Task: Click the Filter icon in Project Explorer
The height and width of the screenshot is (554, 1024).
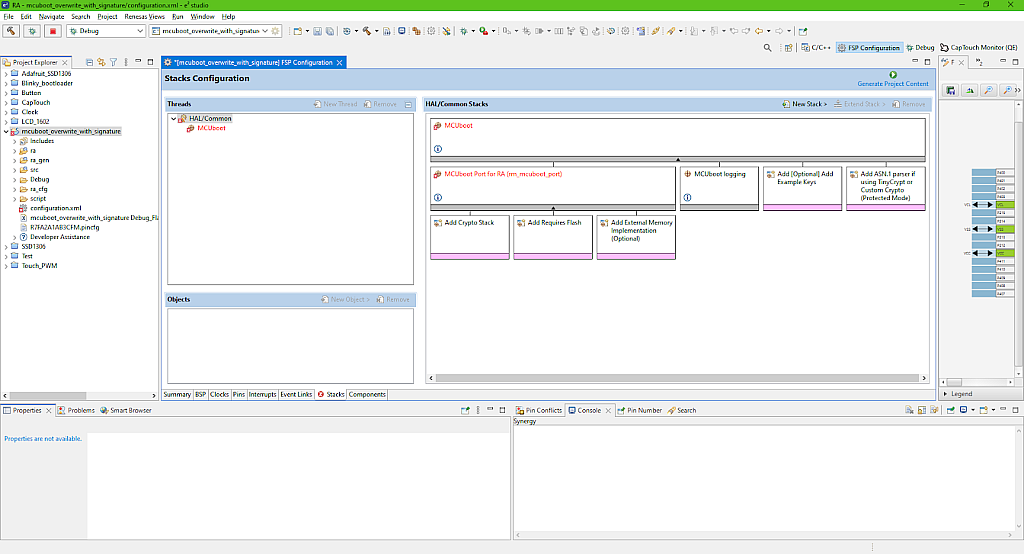Action: point(112,62)
